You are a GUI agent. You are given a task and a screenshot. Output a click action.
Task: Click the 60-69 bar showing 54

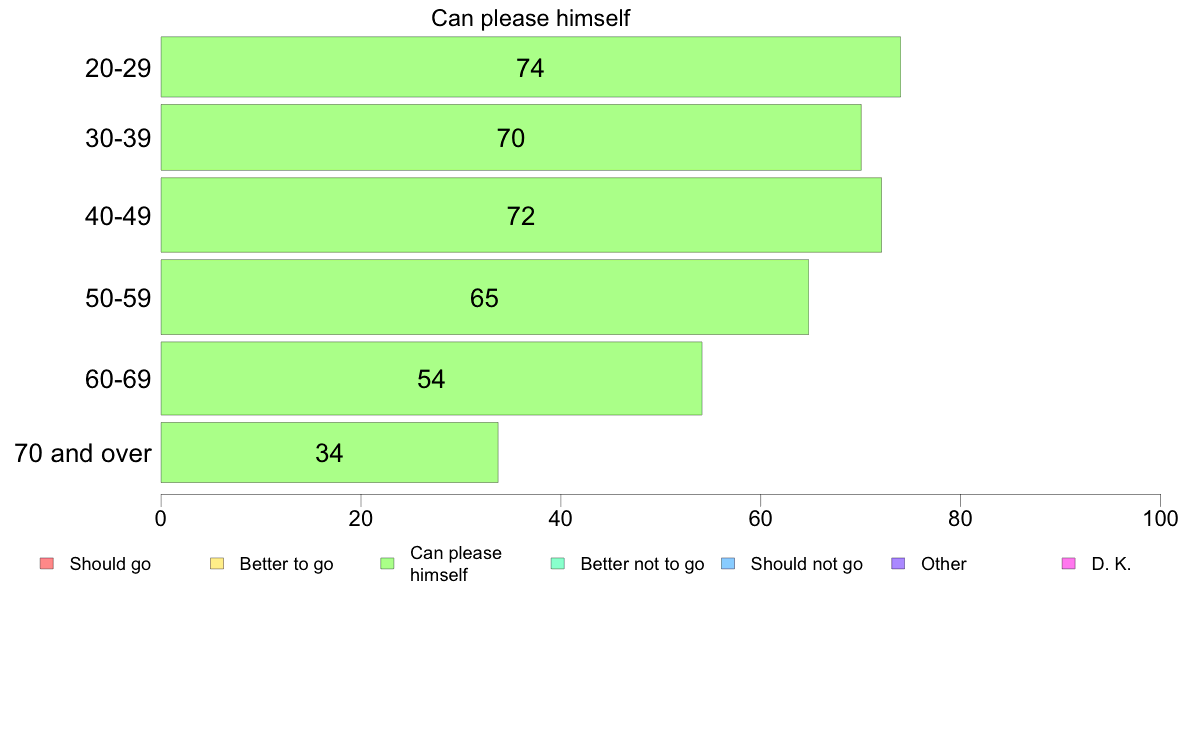point(431,378)
